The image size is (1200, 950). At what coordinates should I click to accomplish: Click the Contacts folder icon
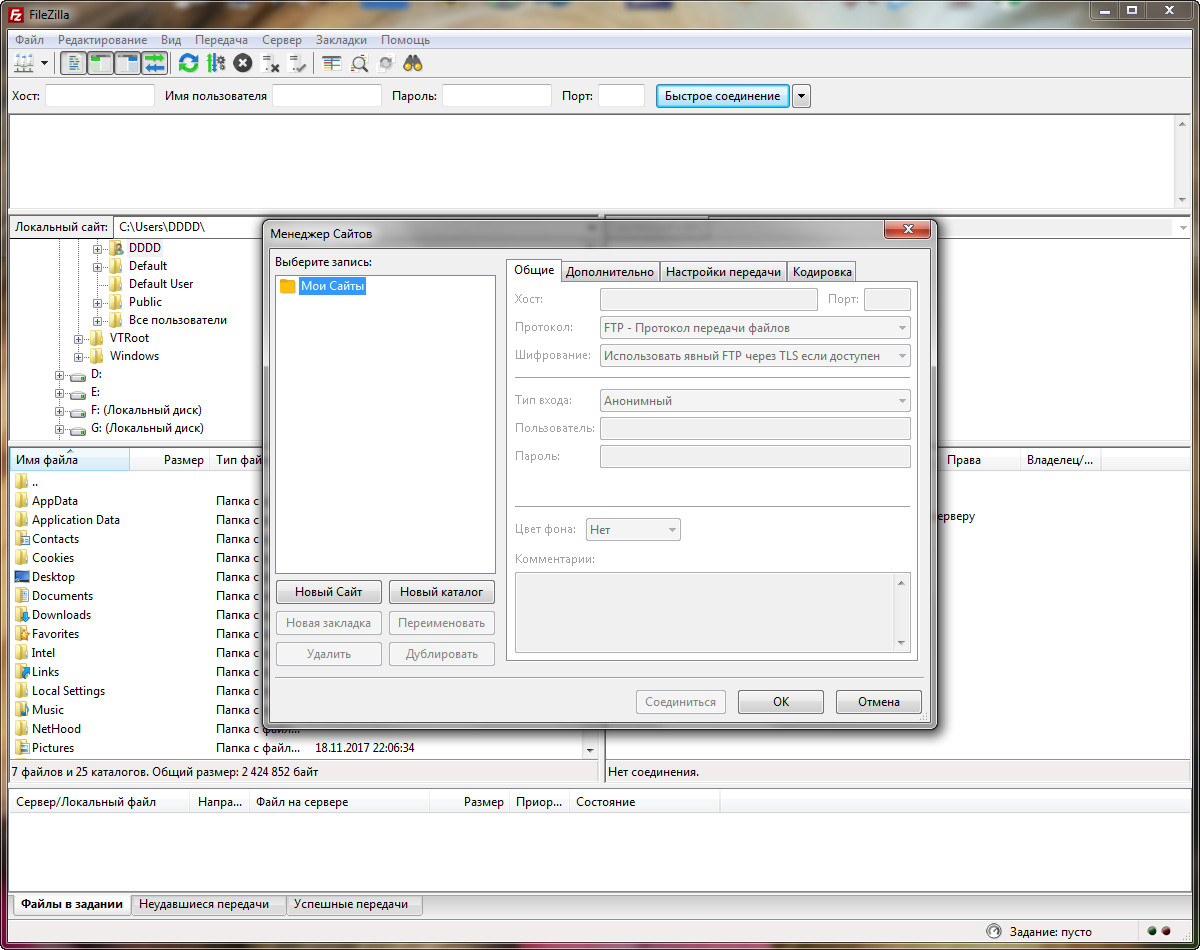coord(22,539)
